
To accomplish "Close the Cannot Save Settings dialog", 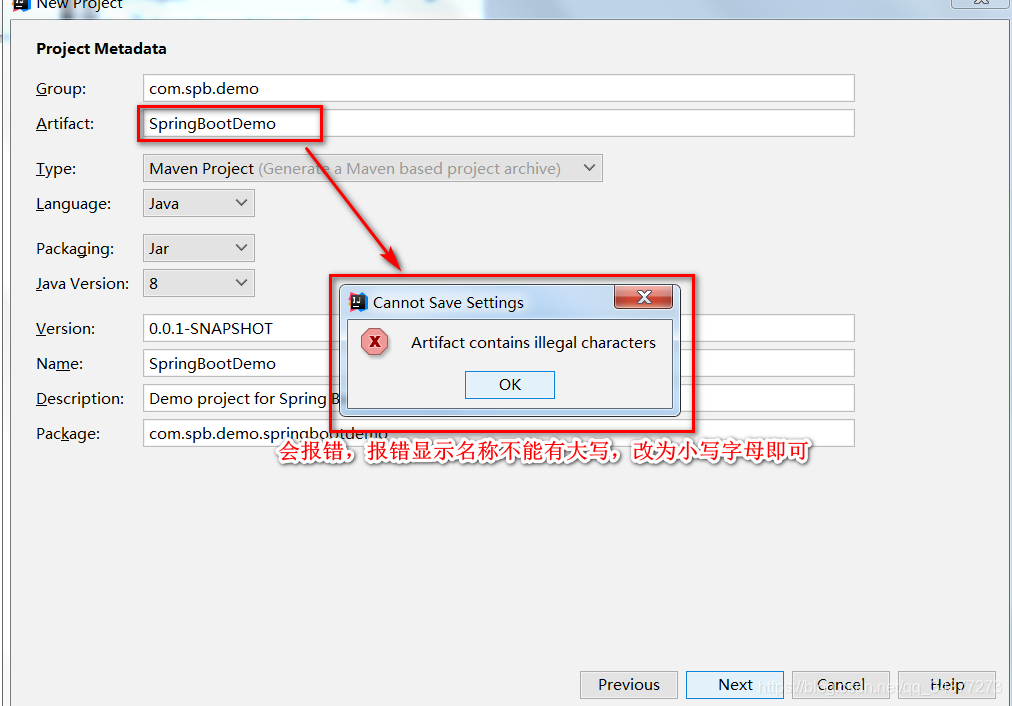I will 643,297.
